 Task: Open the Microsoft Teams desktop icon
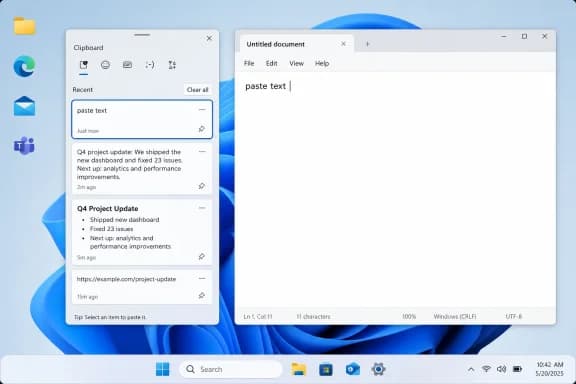24,146
